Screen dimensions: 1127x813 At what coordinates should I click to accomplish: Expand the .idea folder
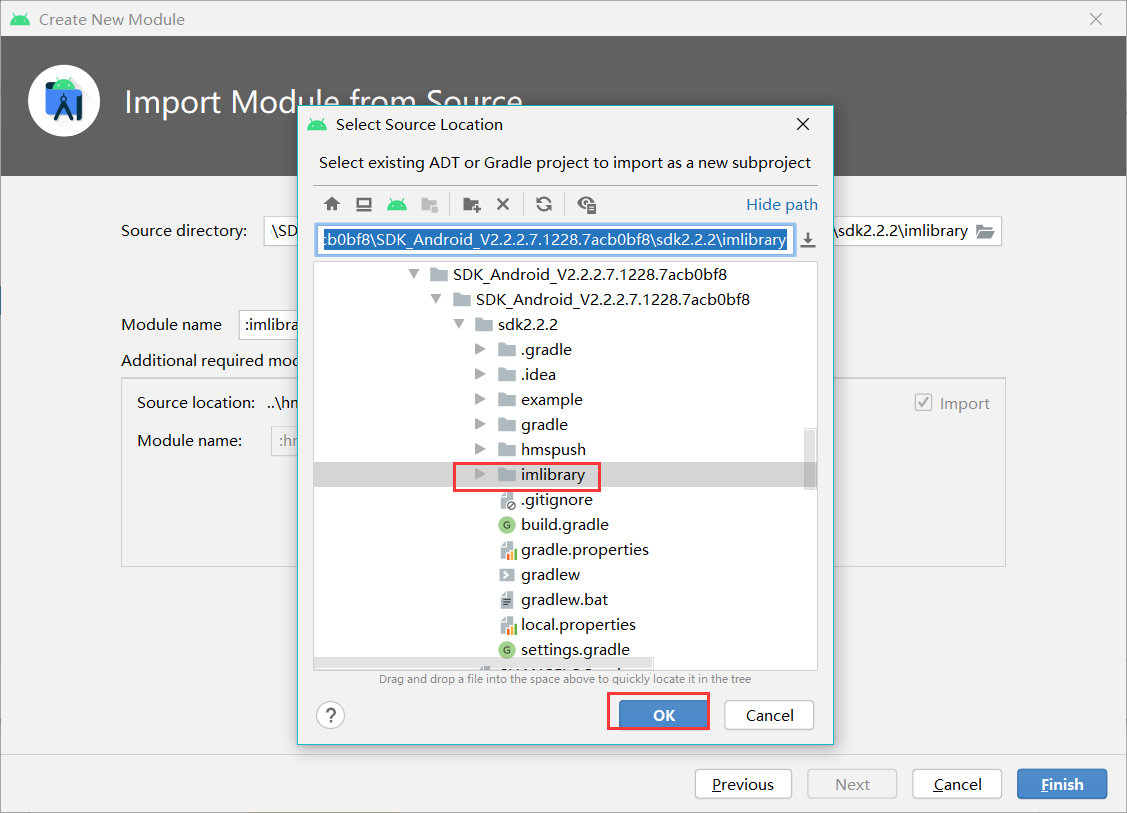480,374
